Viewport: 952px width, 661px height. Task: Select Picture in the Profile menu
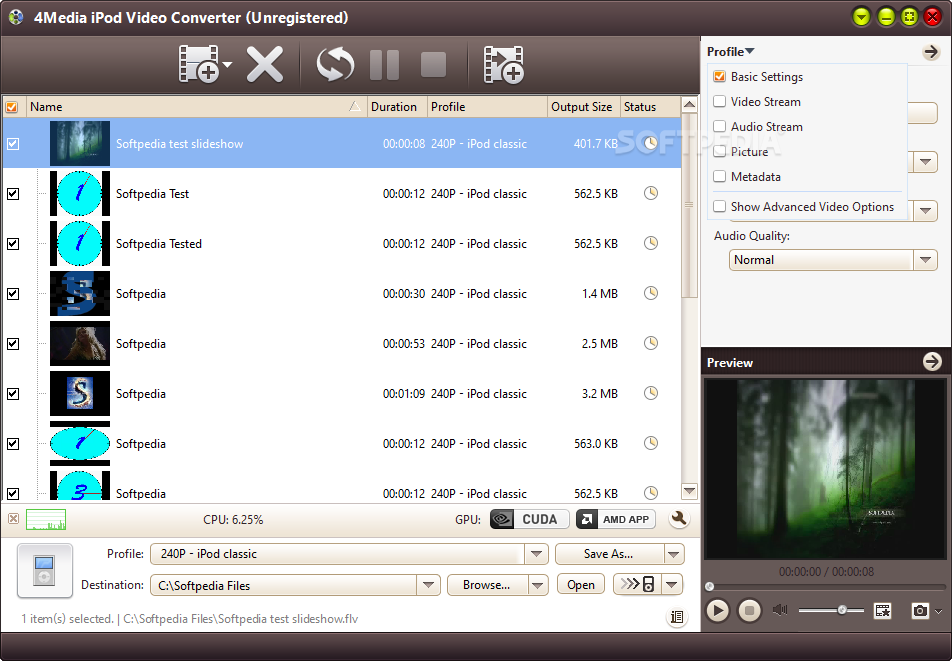click(749, 152)
